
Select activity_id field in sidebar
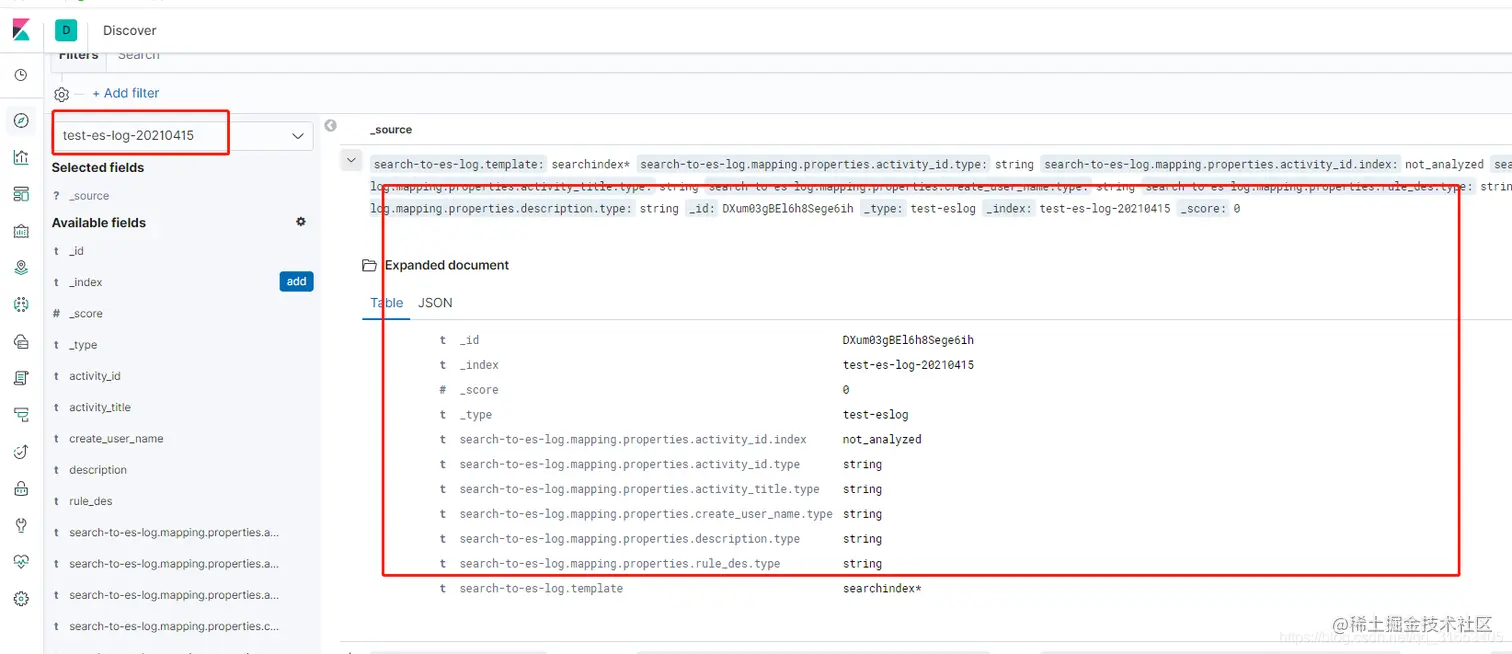[x=95, y=376]
